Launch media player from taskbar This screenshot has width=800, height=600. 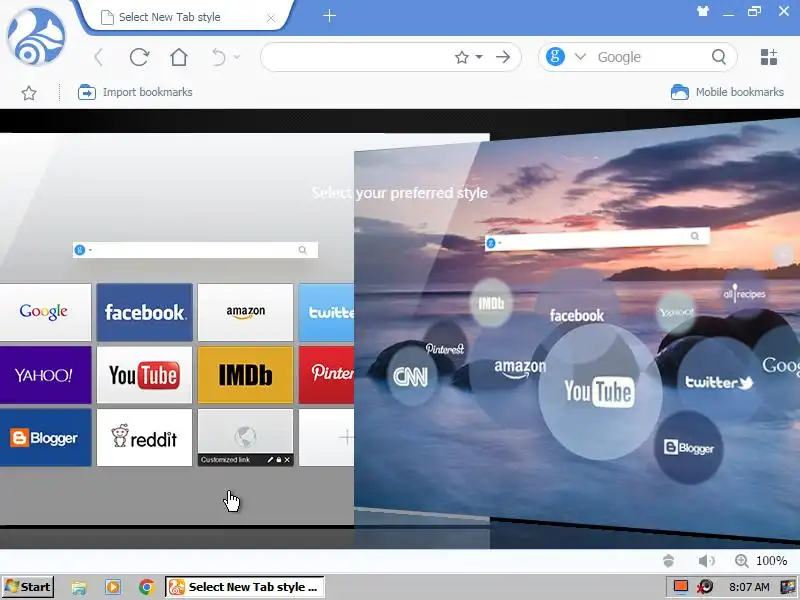113,587
